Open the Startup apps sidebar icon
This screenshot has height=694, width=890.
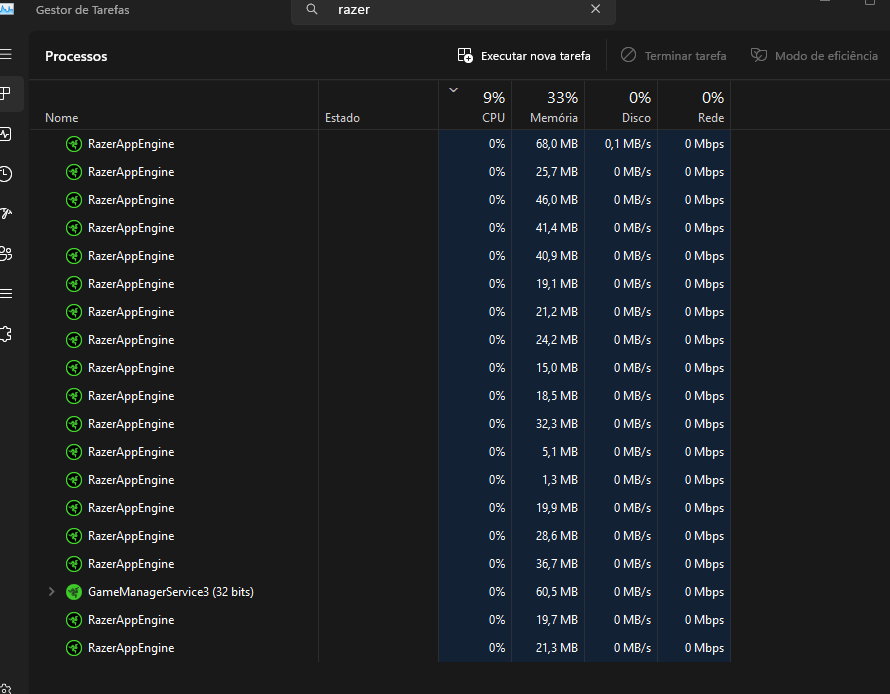point(6,213)
